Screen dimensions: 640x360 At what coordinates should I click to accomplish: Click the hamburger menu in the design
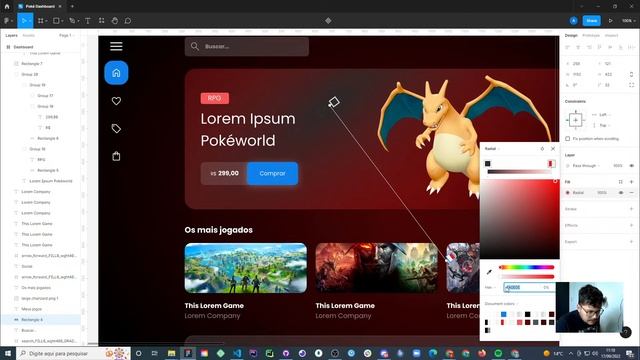(x=116, y=46)
